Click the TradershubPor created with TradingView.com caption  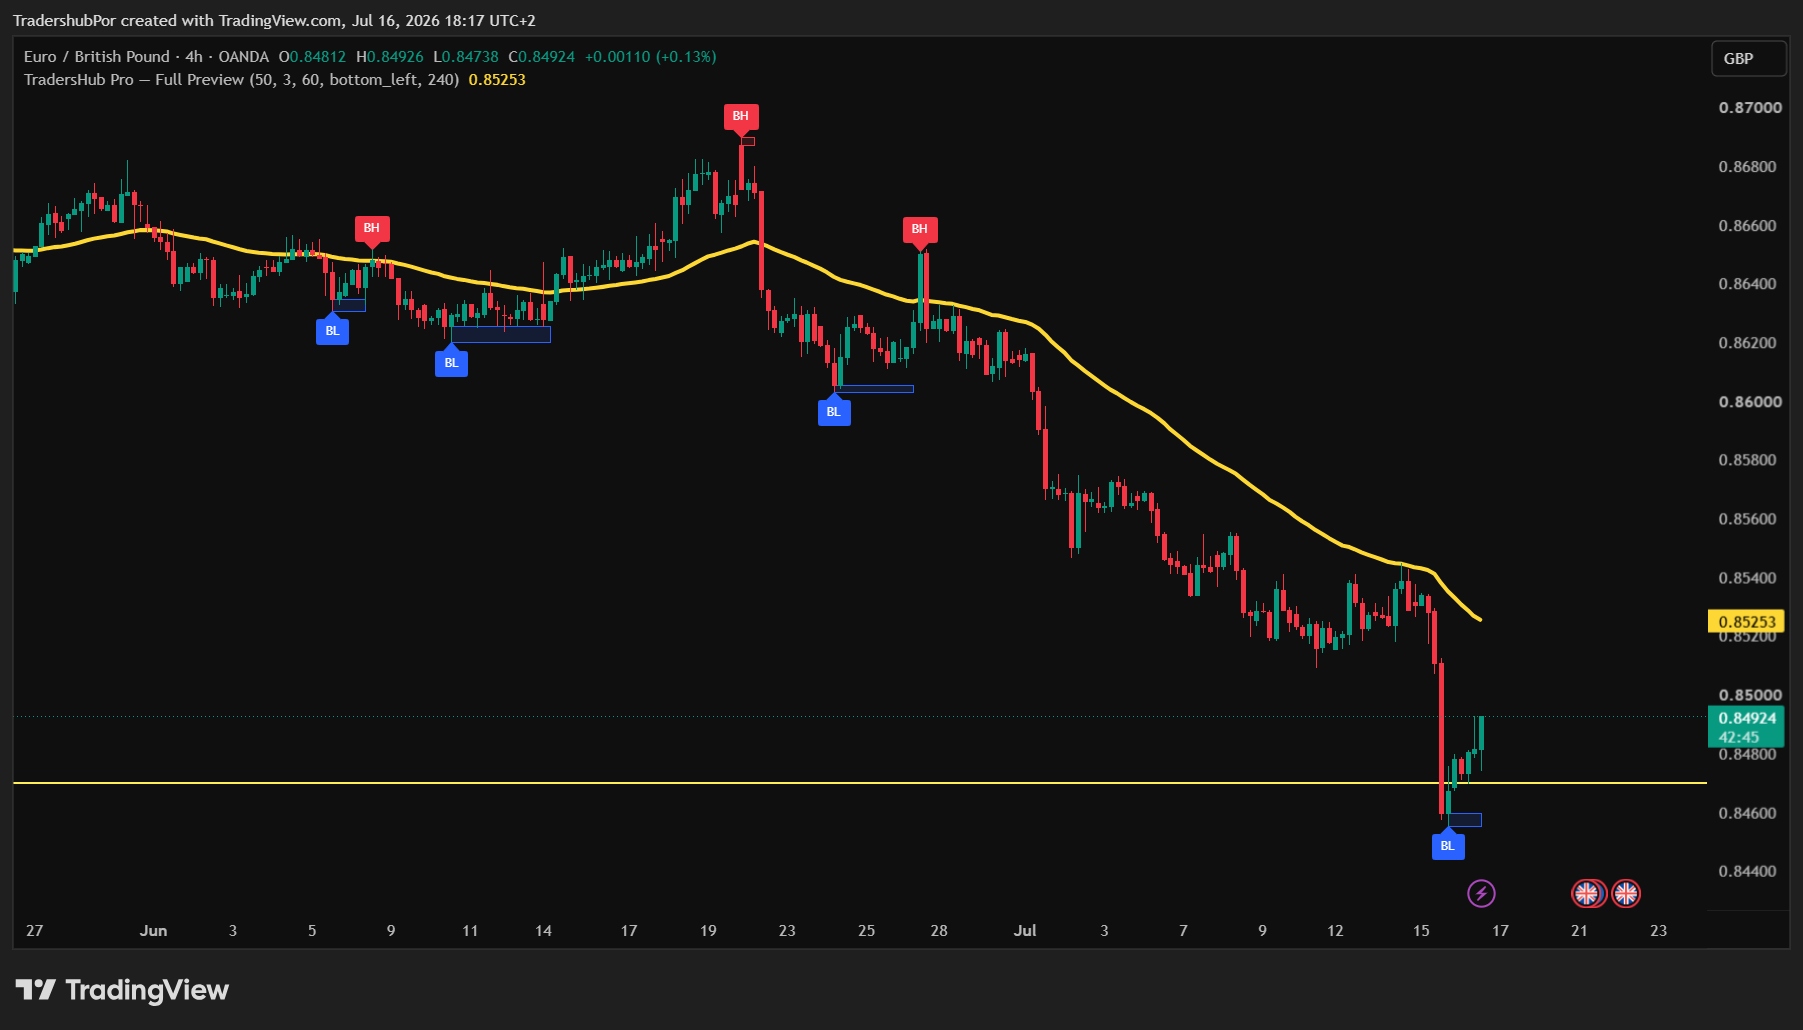[x=274, y=20]
